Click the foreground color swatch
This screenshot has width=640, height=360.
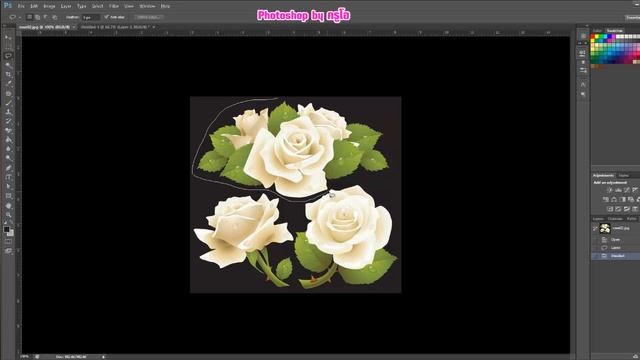coord(7,229)
